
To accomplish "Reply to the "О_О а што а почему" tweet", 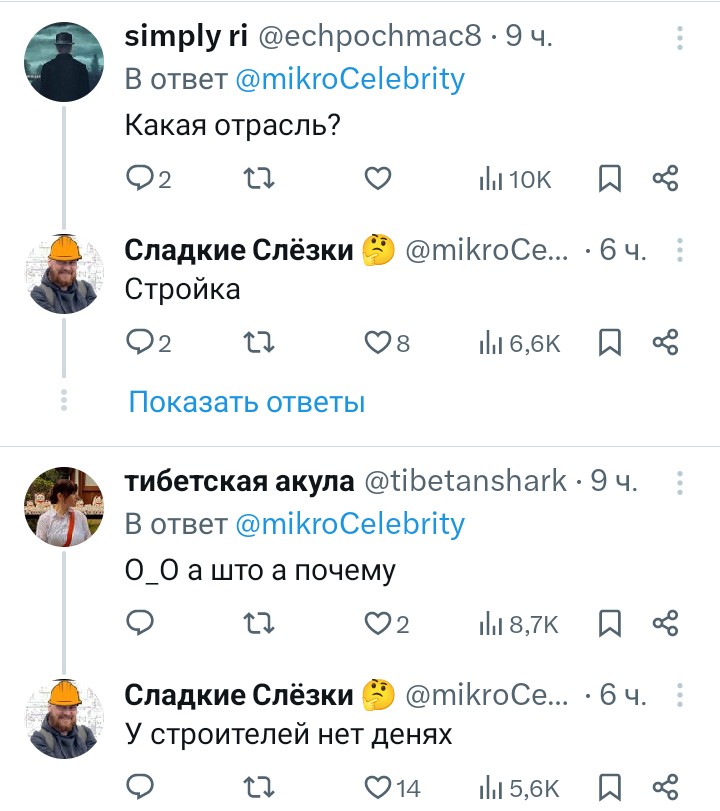I will pos(140,624).
